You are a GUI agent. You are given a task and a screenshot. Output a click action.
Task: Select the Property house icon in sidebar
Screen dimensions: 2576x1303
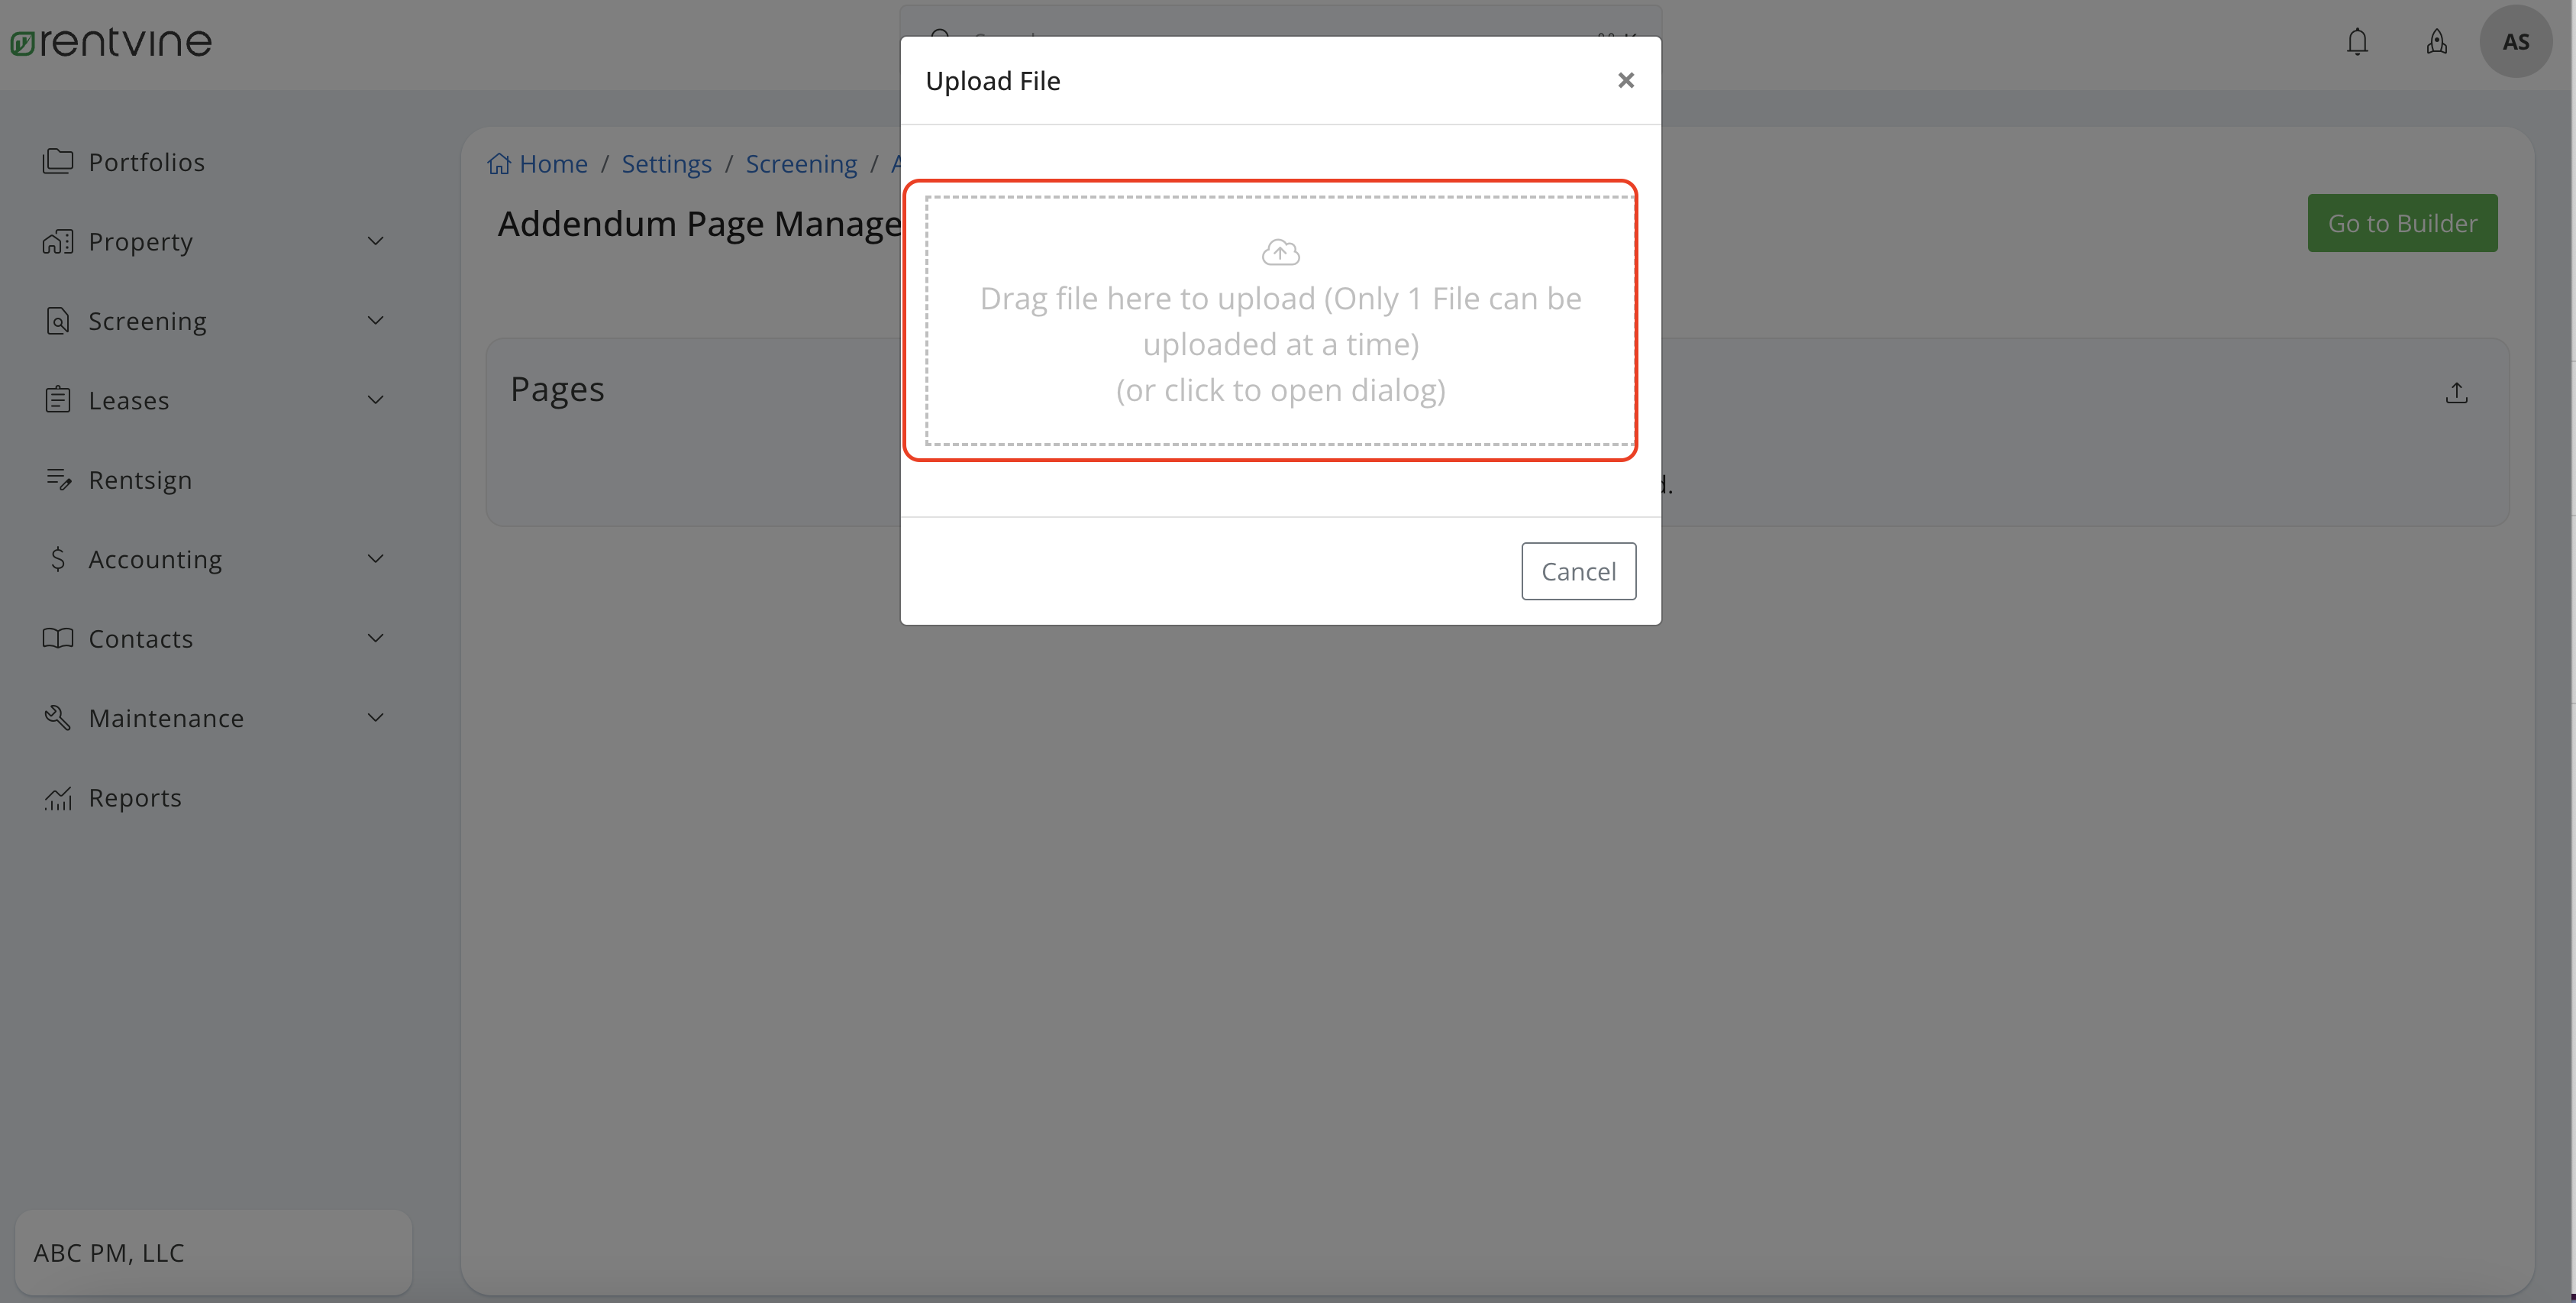59,241
